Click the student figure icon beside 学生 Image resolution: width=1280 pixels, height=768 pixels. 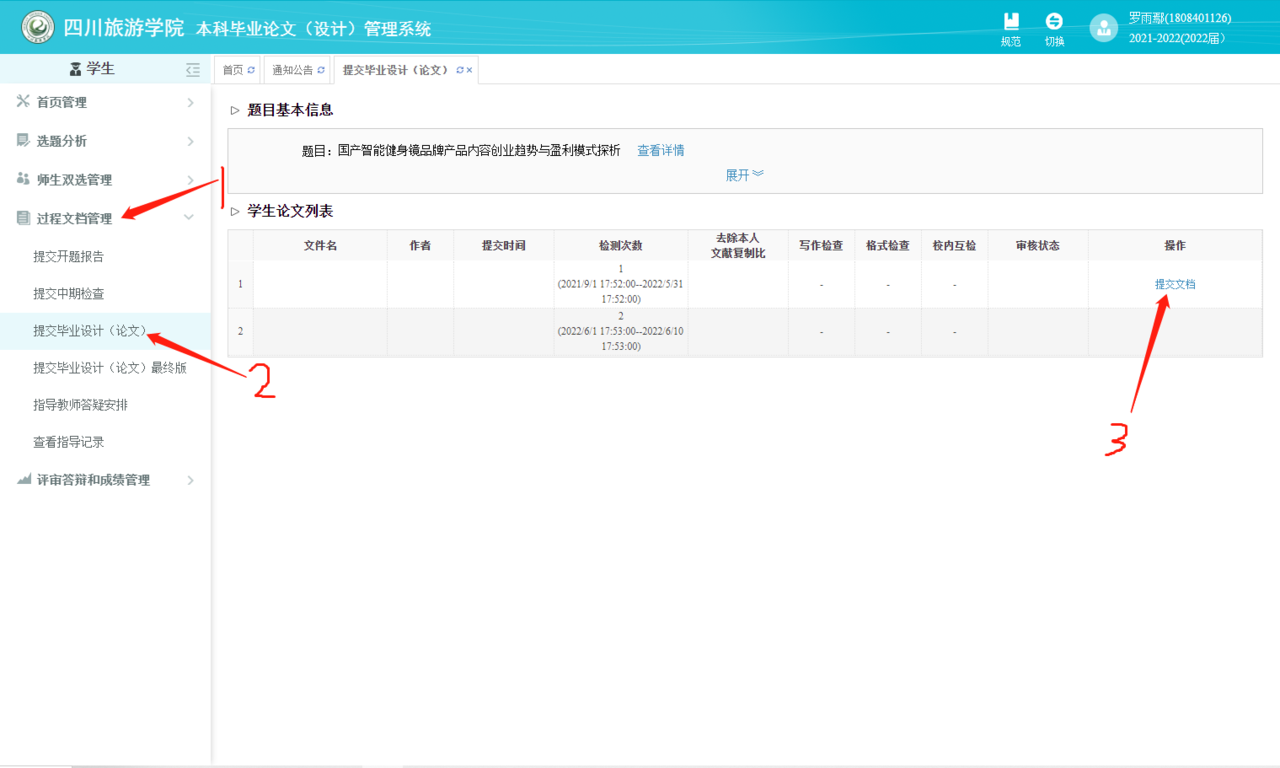[76, 70]
